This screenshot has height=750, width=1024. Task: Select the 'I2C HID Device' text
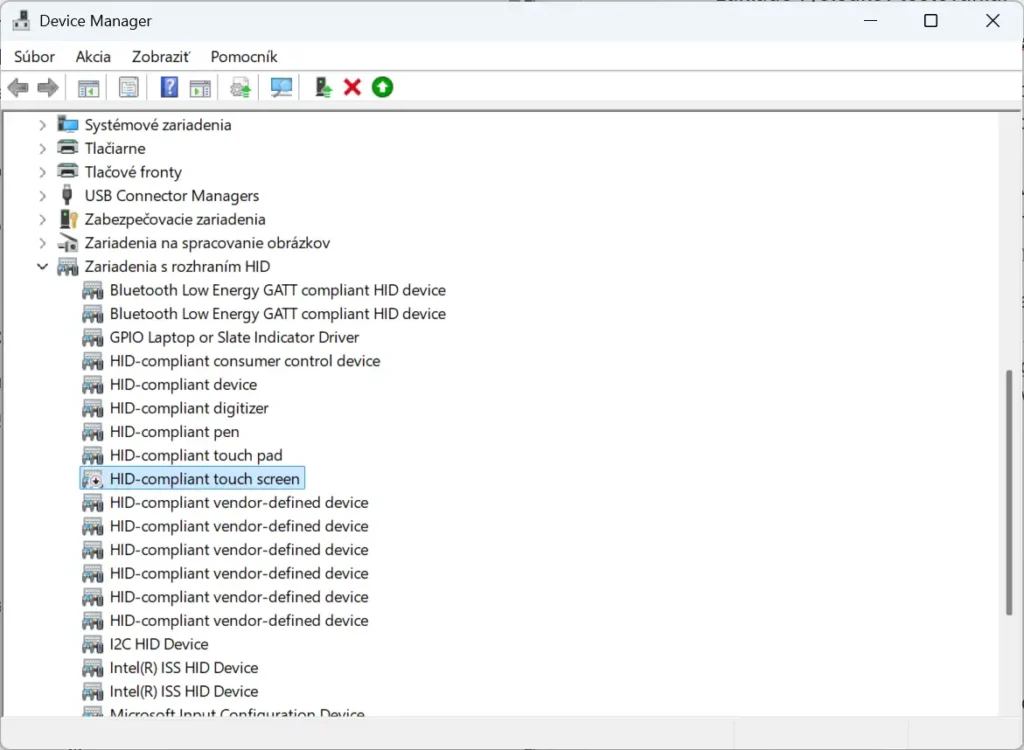pos(159,644)
